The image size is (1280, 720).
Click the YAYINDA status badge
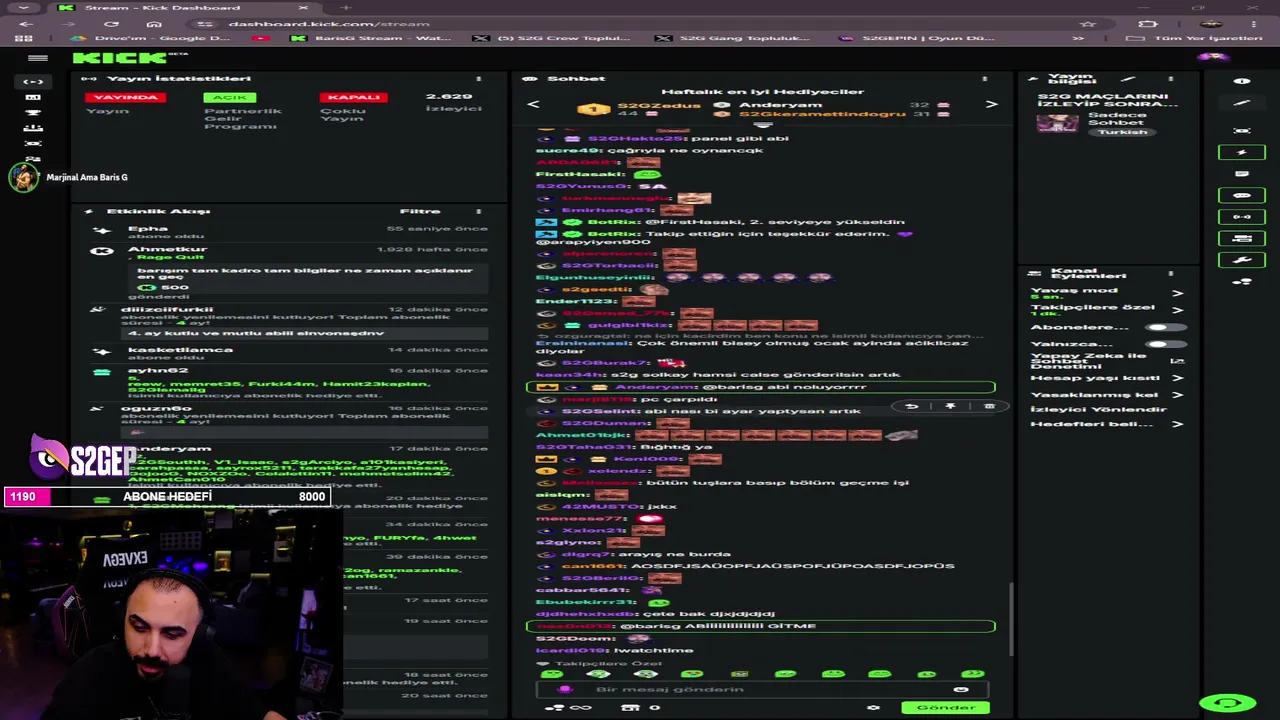point(125,97)
